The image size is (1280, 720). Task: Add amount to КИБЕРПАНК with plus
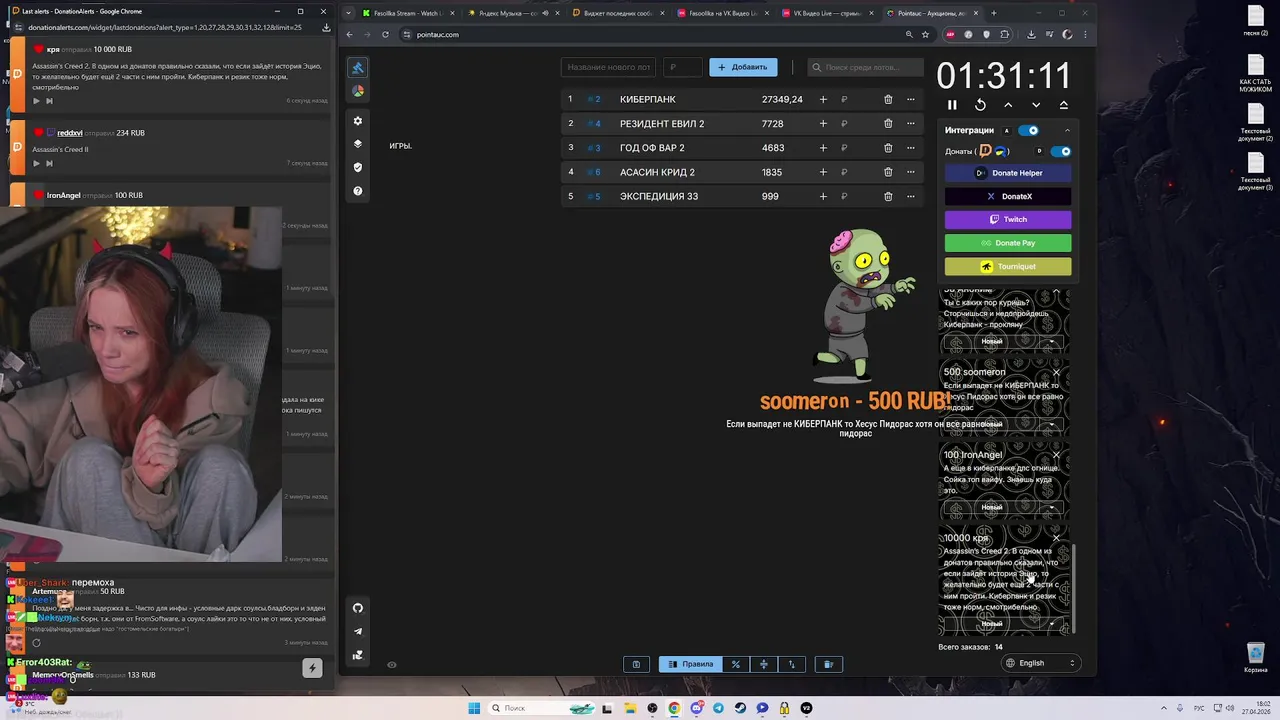click(x=823, y=99)
